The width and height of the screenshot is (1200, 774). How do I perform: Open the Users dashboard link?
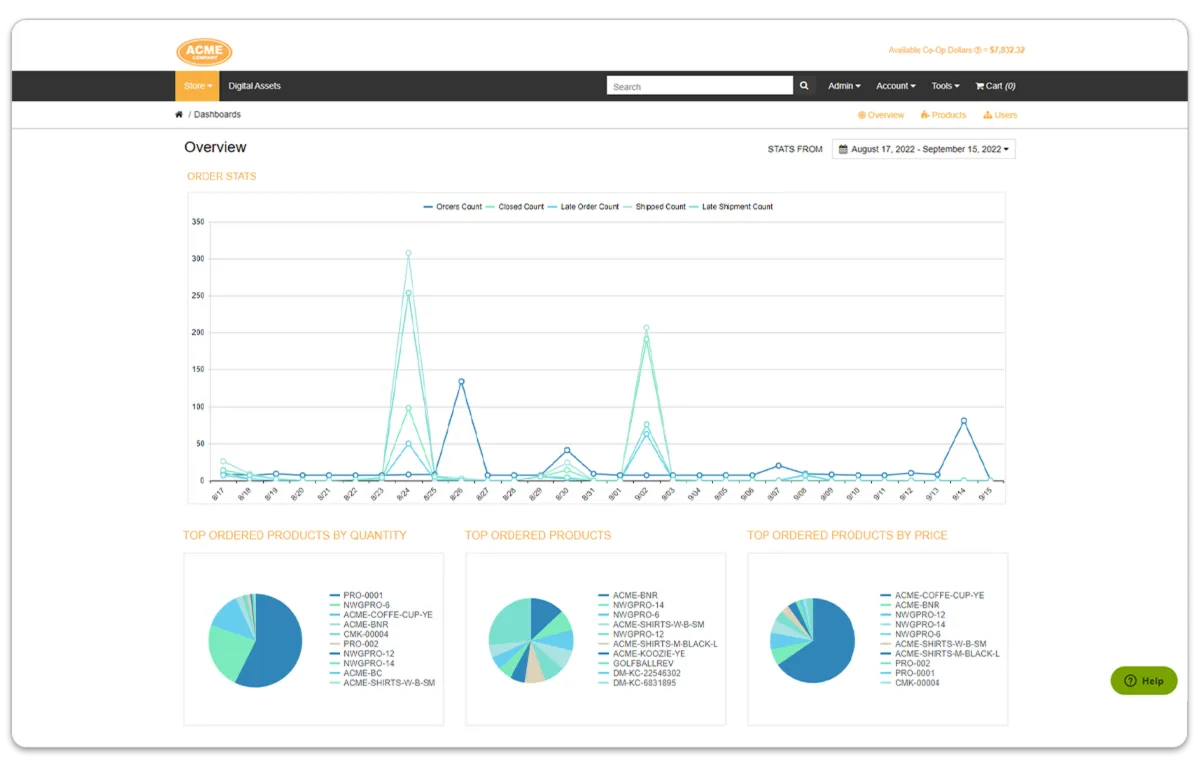tap(1000, 115)
